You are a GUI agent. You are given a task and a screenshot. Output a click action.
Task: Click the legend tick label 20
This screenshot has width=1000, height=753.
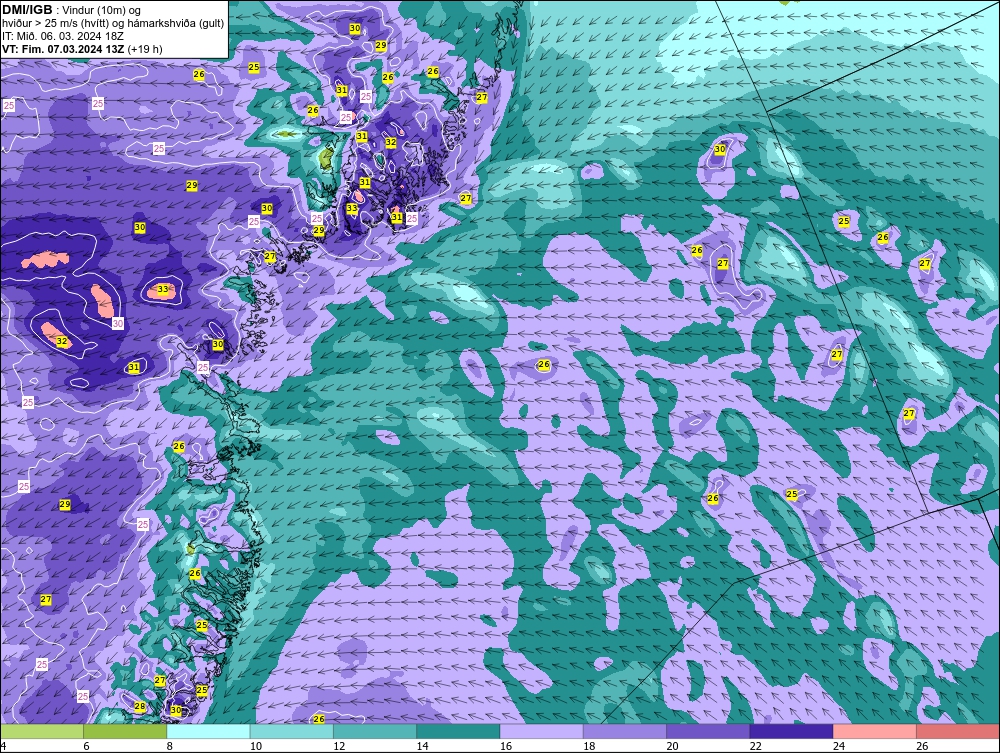[x=672, y=746]
